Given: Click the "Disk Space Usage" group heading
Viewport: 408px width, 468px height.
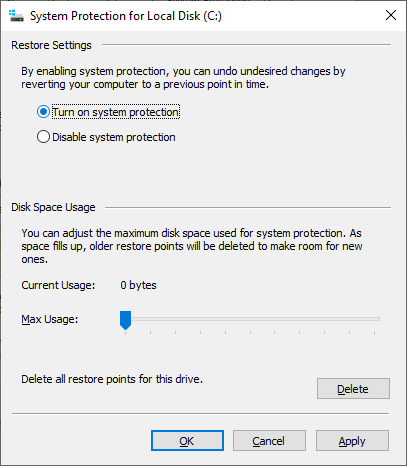Looking at the screenshot, I should 53,207.
